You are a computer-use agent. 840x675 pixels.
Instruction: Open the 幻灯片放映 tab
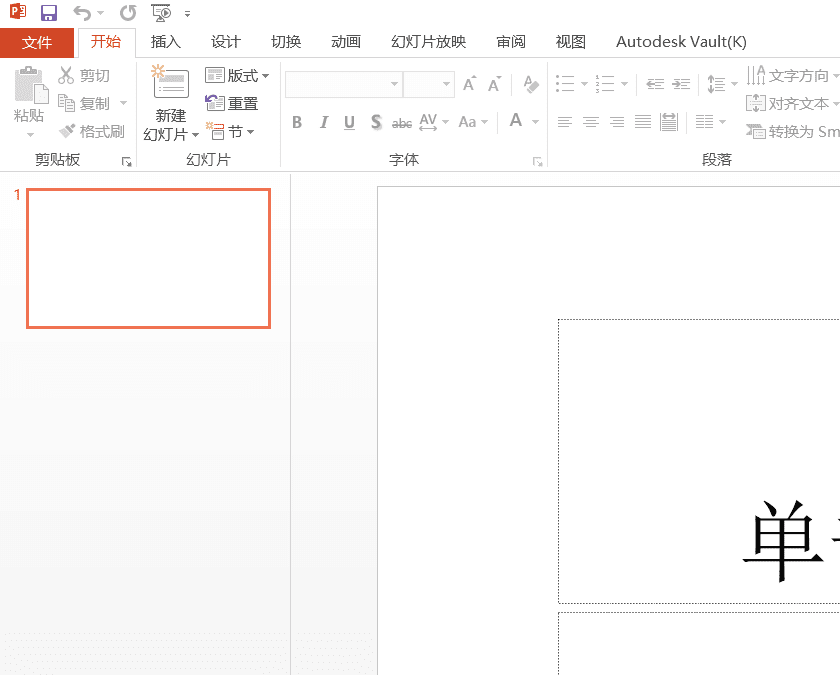tap(429, 42)
